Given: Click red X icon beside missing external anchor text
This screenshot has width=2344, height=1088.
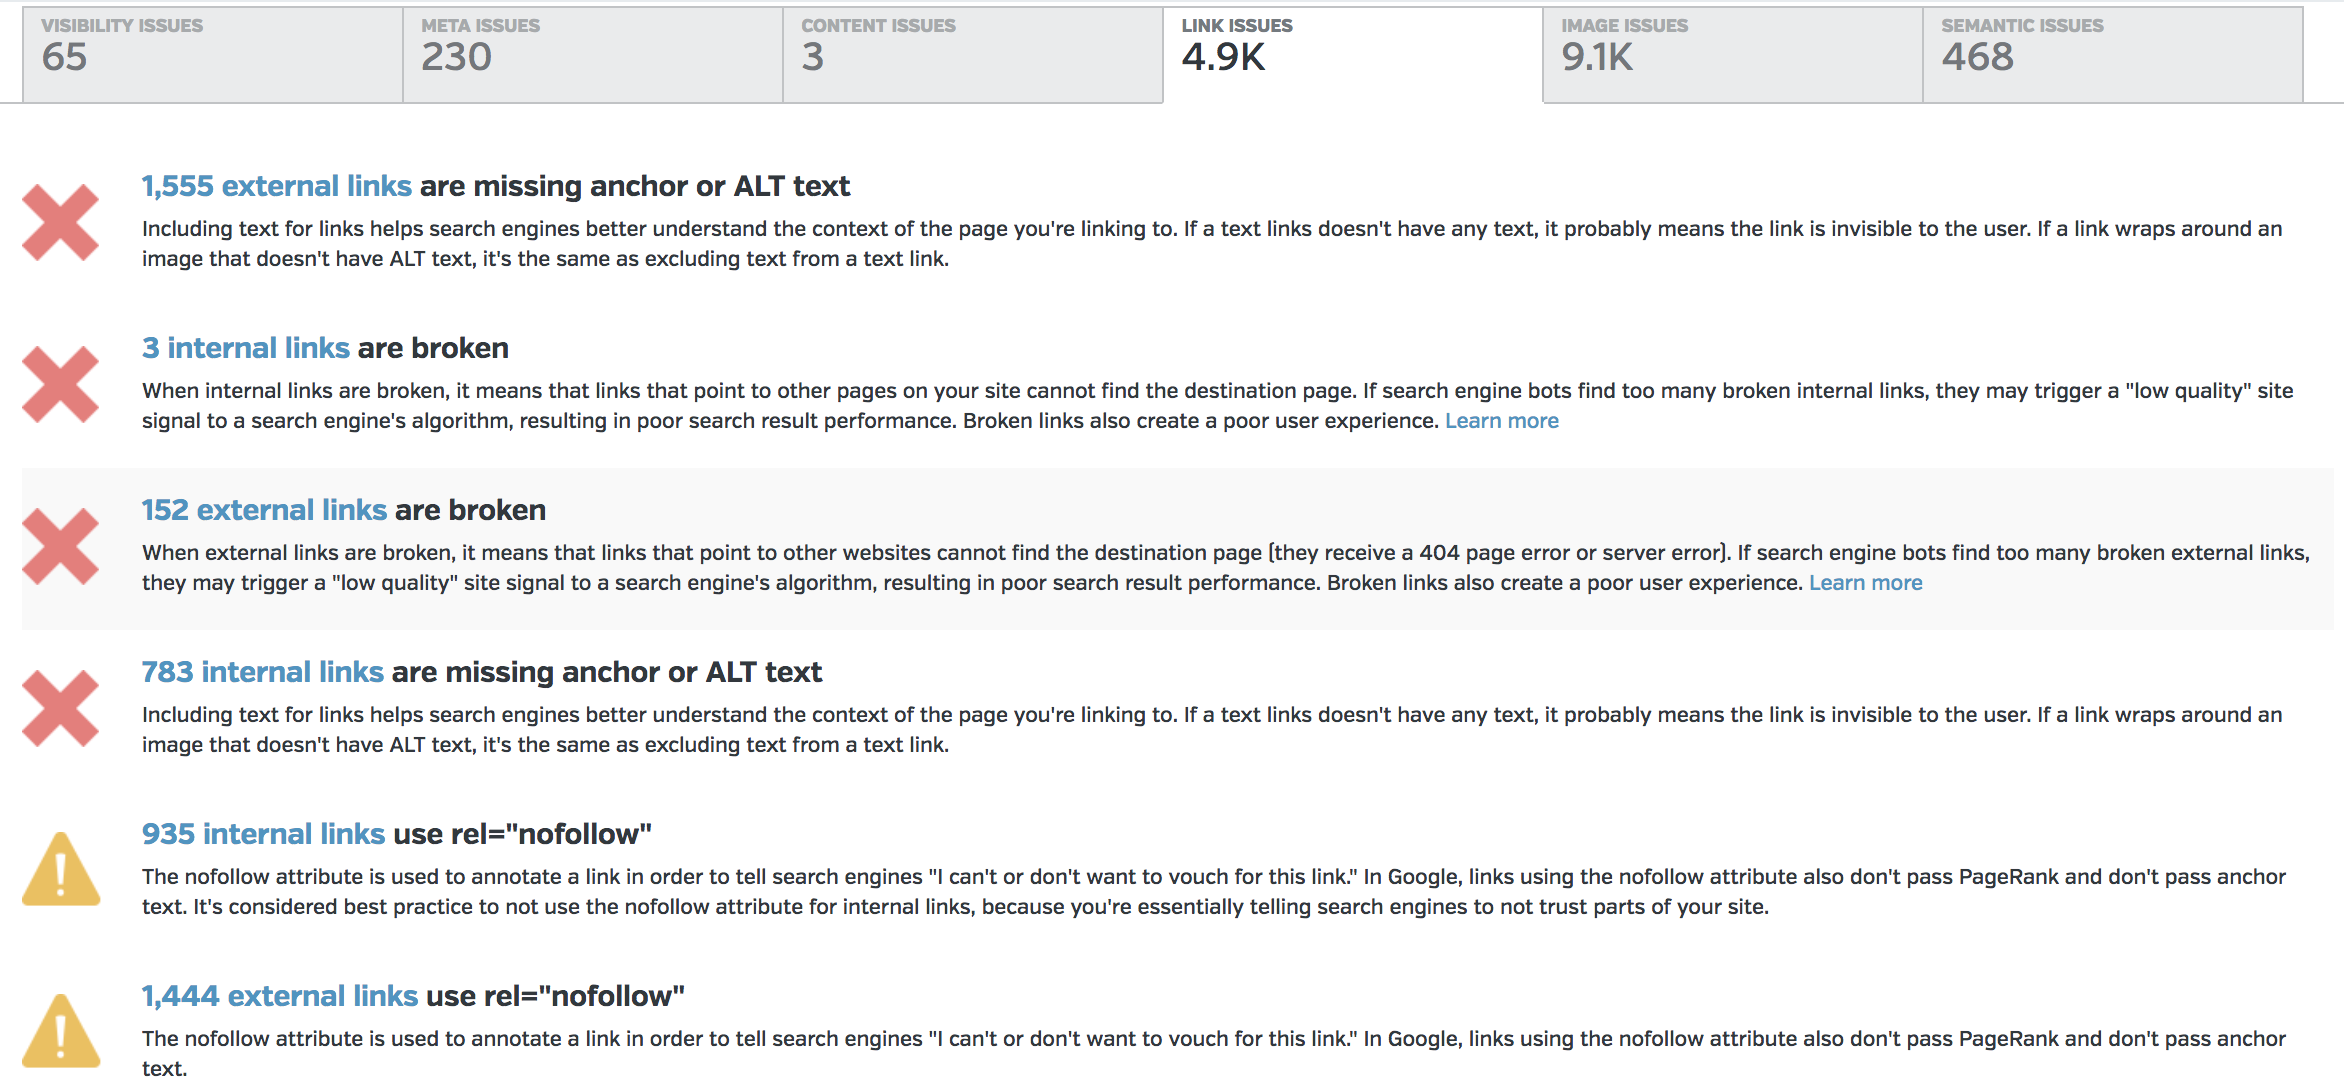Looking at the screenshot, I should [x=60, y=222].
